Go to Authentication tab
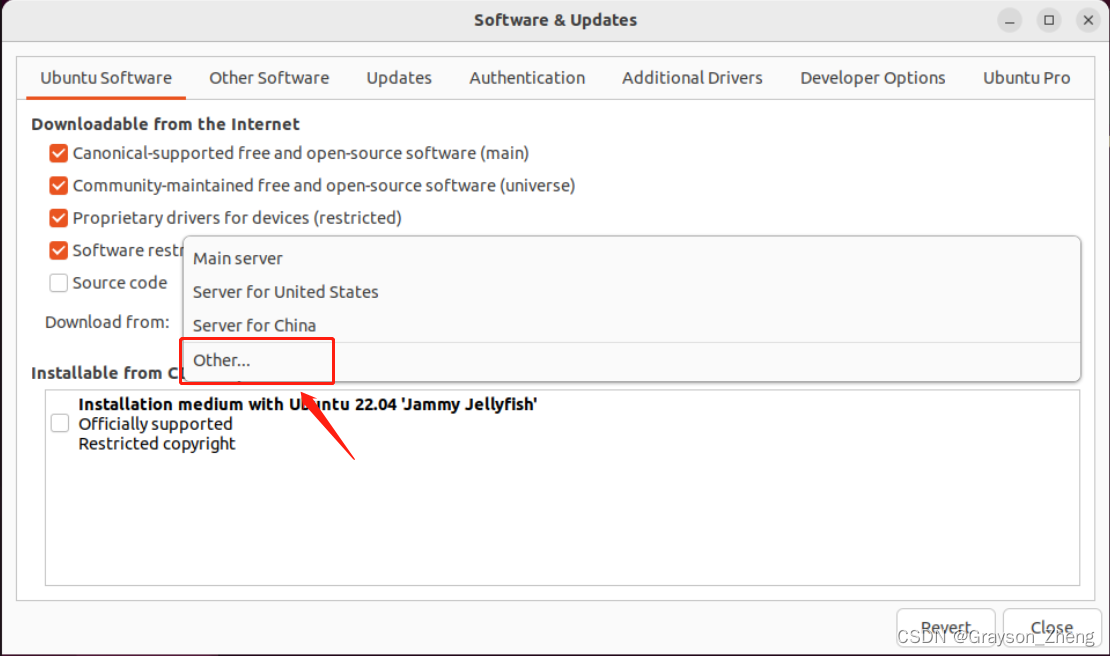The image size is (1110, 656). coord(527,78)
